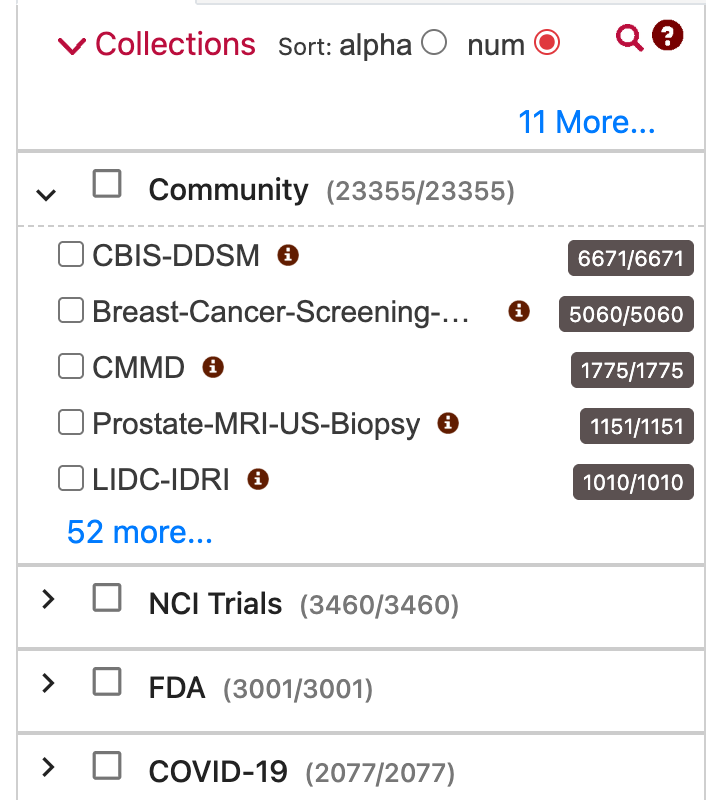Collapse the Community group chevron
Viewport: 714px width, 800px height.
tap(46, 194)
